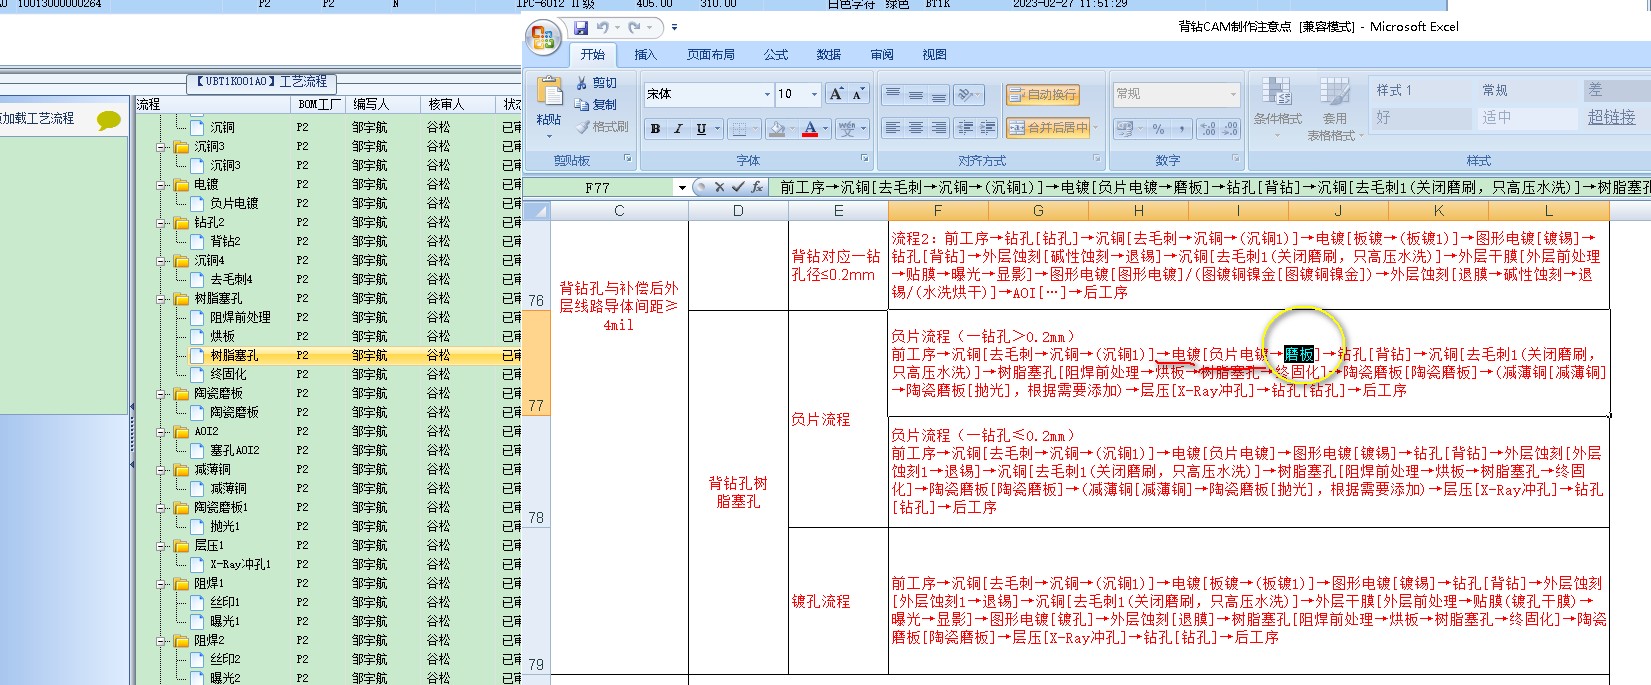Apply the red font color A
The image size is (1651, 685).
[x=809, y=129]
